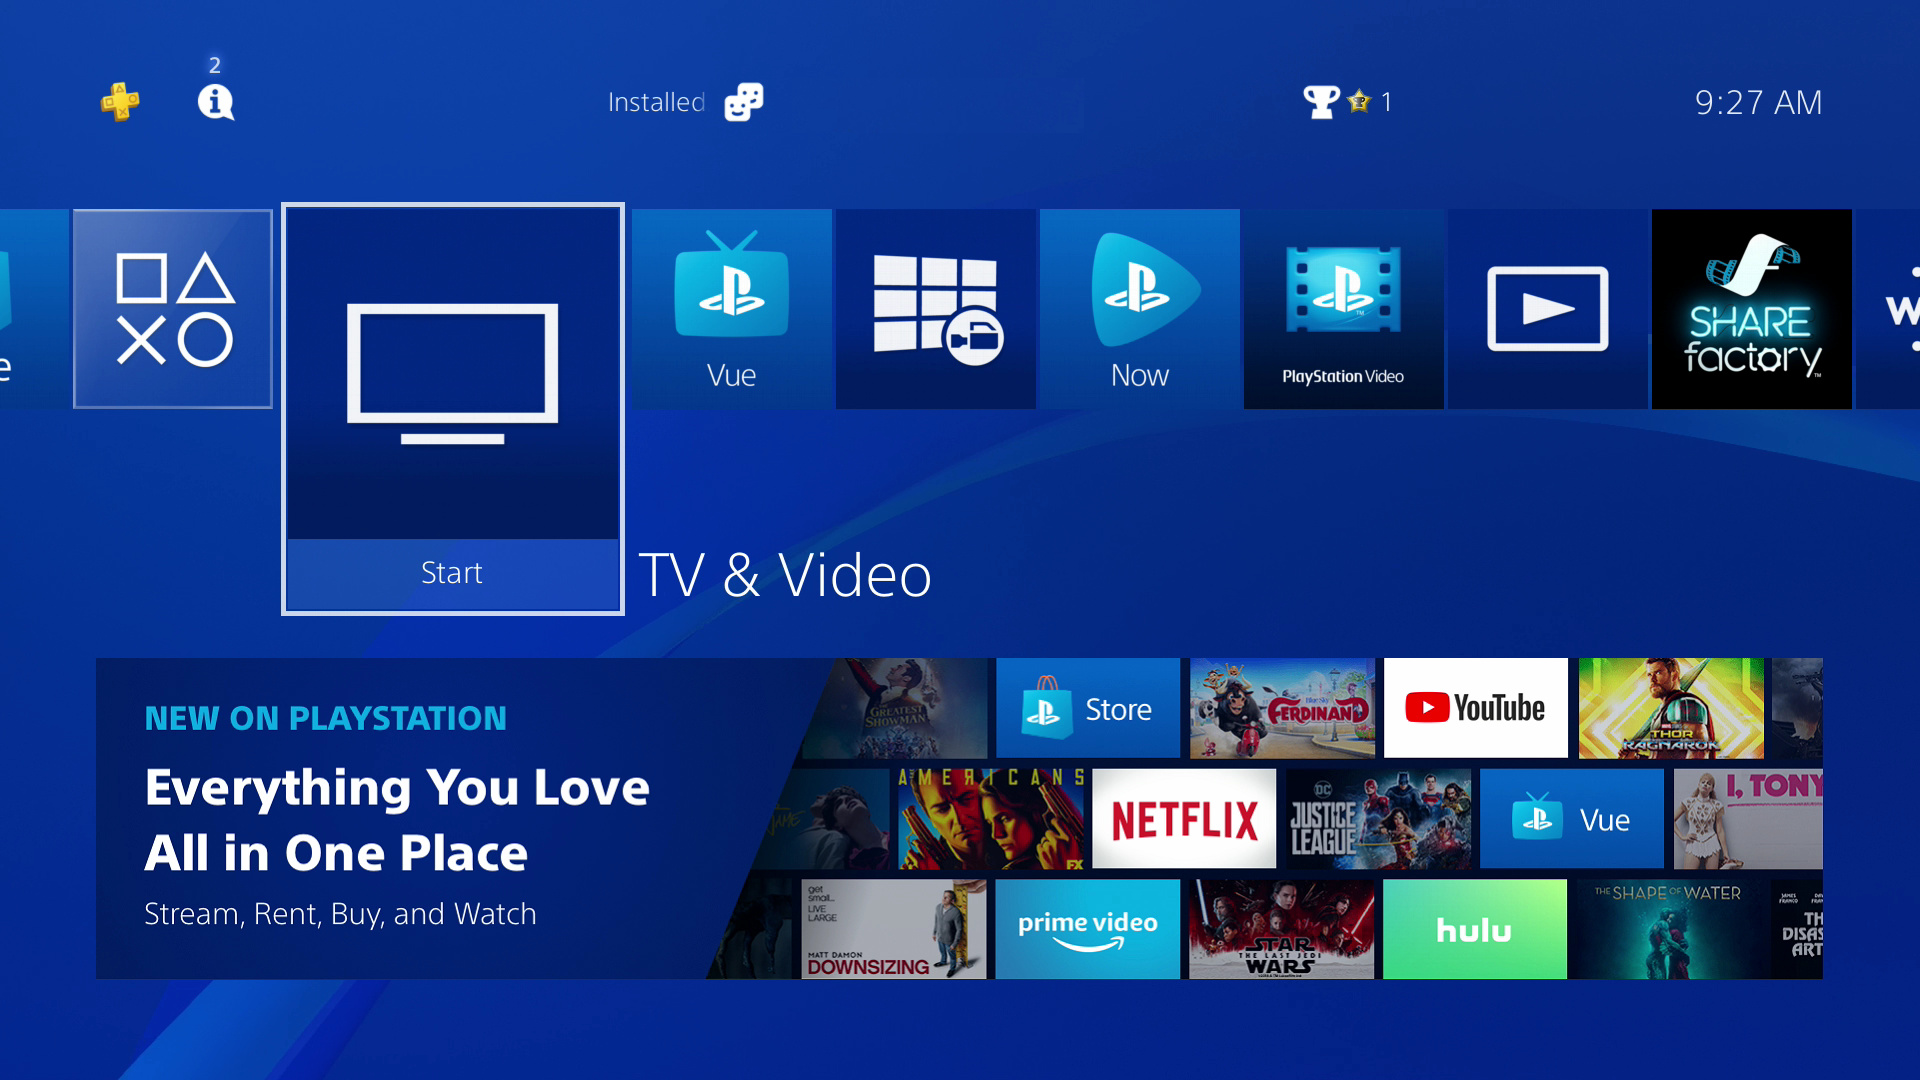Click PS Plus subscription icon
Screen dimensions: 1920x1080
coord(121,102)
